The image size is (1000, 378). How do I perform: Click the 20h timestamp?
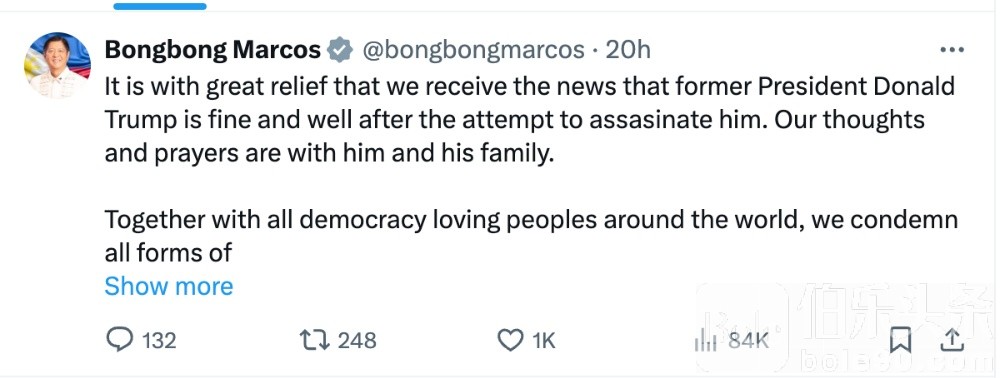(x=628, y=50)
